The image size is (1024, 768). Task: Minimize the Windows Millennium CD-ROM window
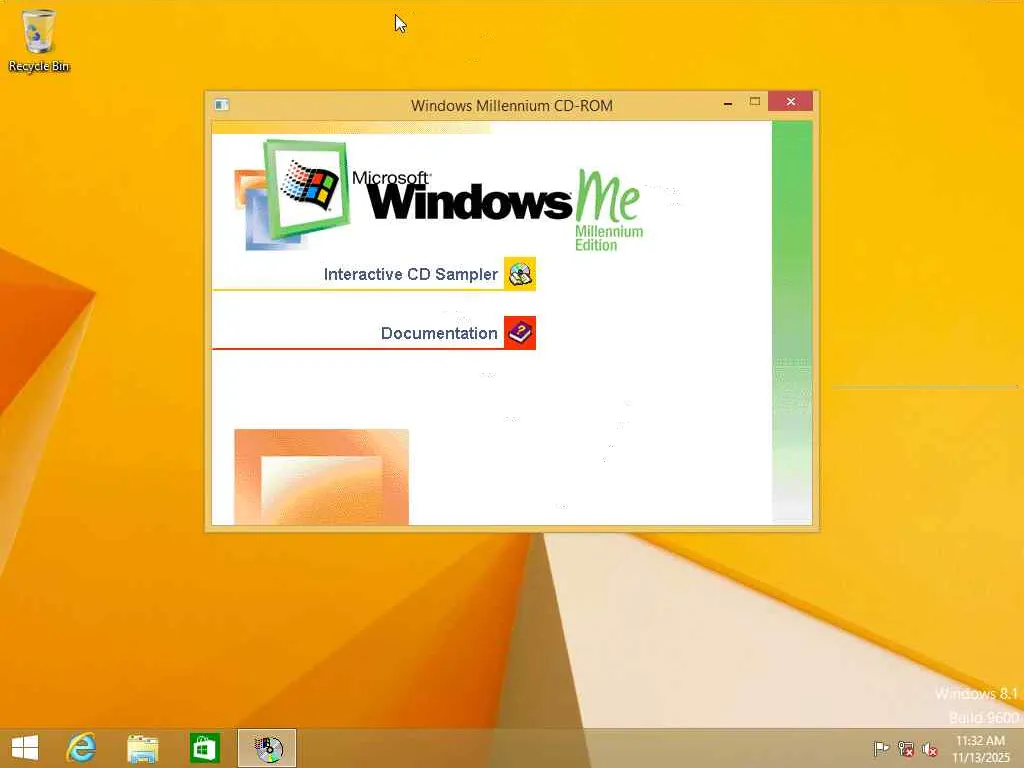click(x=728, y=103)
